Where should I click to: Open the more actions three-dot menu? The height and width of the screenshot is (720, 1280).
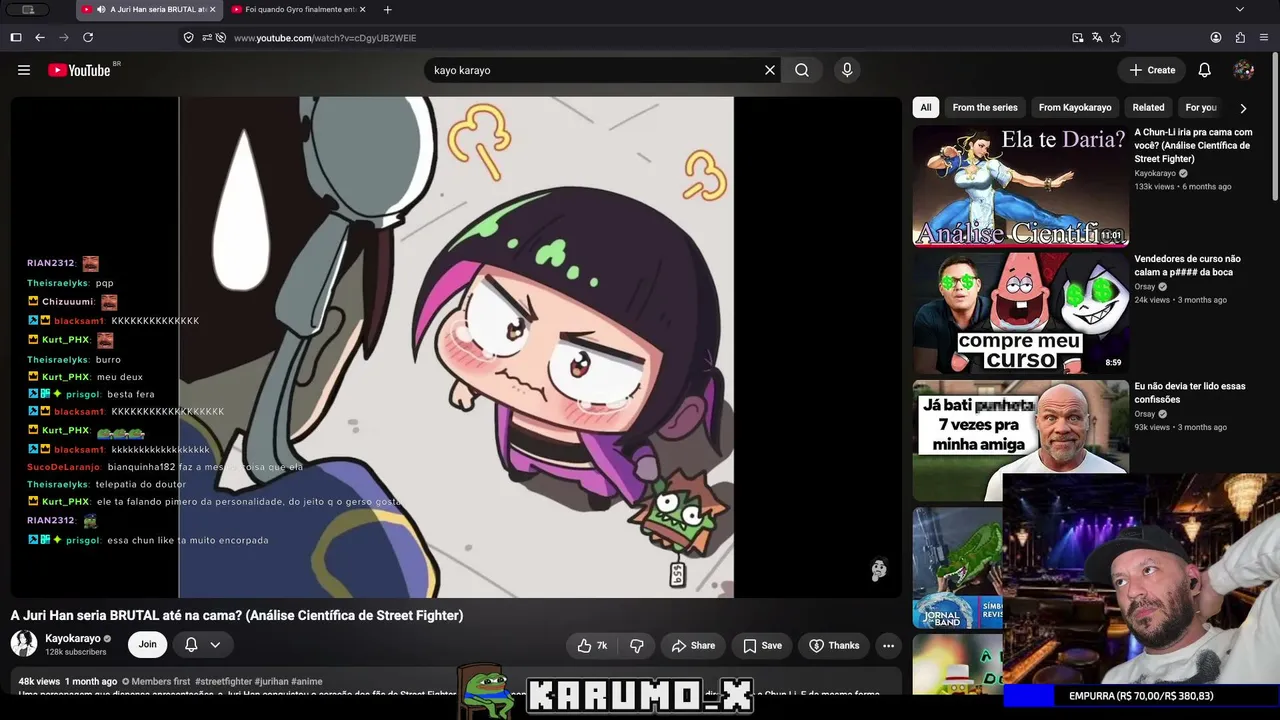click(x=888, y=646)
